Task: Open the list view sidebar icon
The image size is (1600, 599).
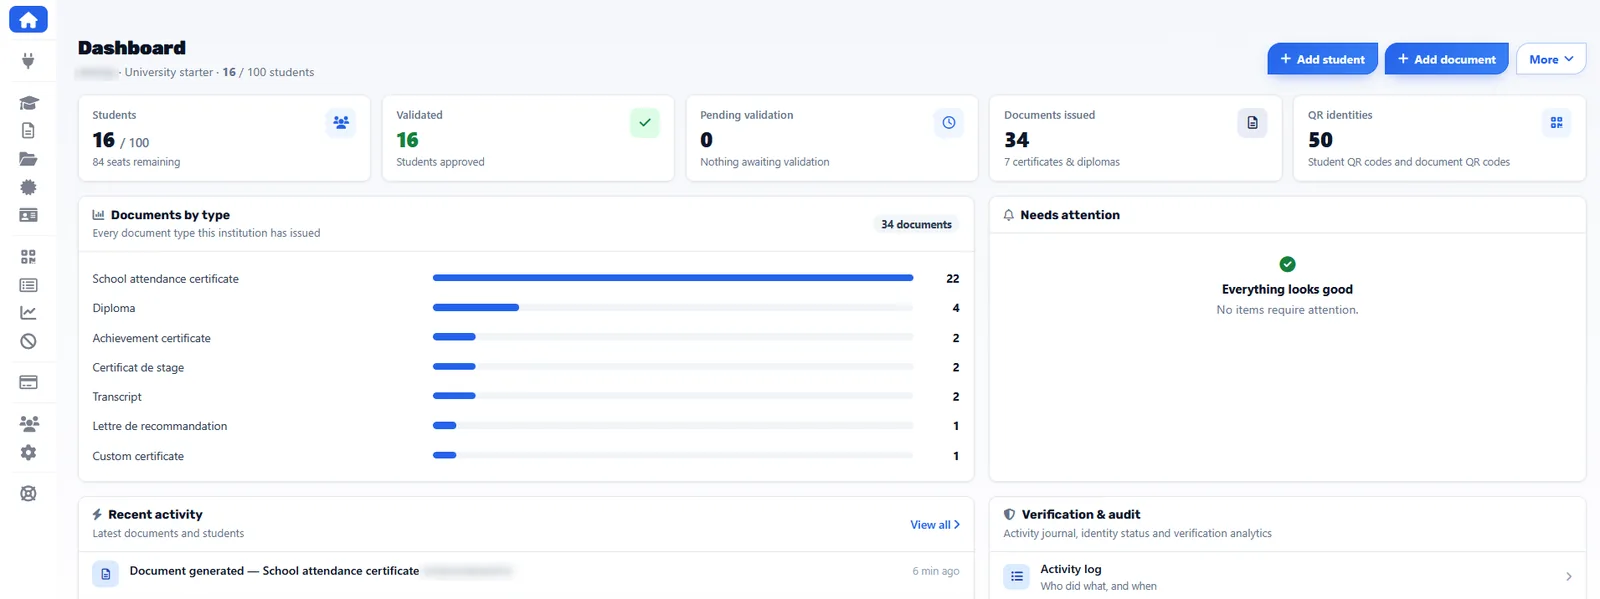Action: (x=28, y=285)
